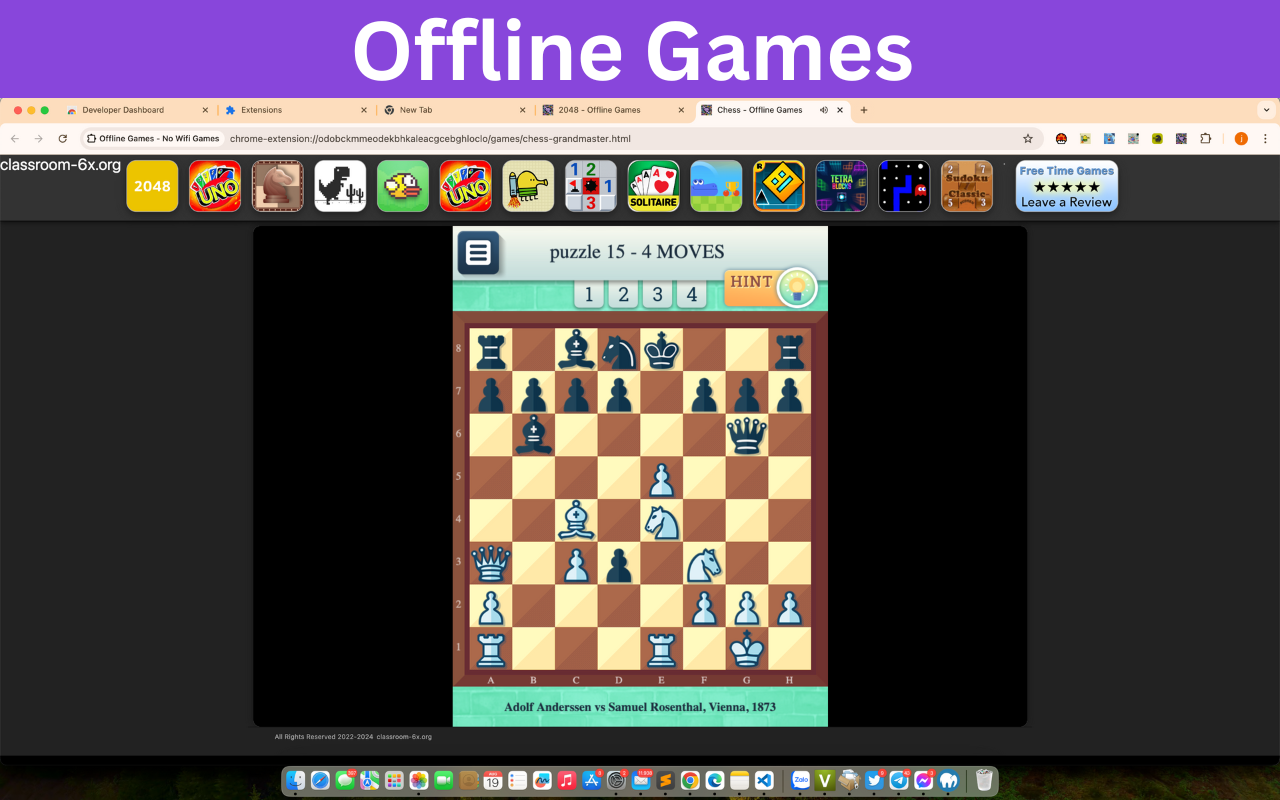Open Finder from the dock
This screenshot has height=800, width=1280.
point(296,780)
